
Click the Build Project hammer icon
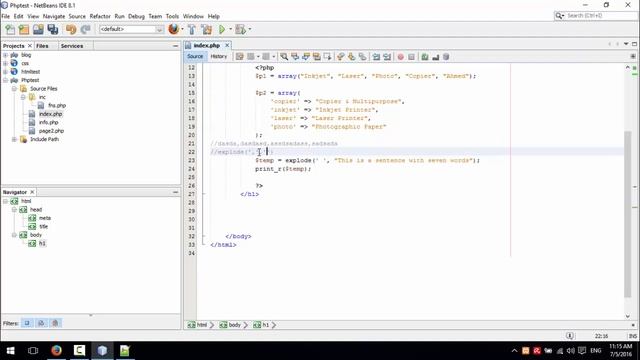tap(192, 29)
